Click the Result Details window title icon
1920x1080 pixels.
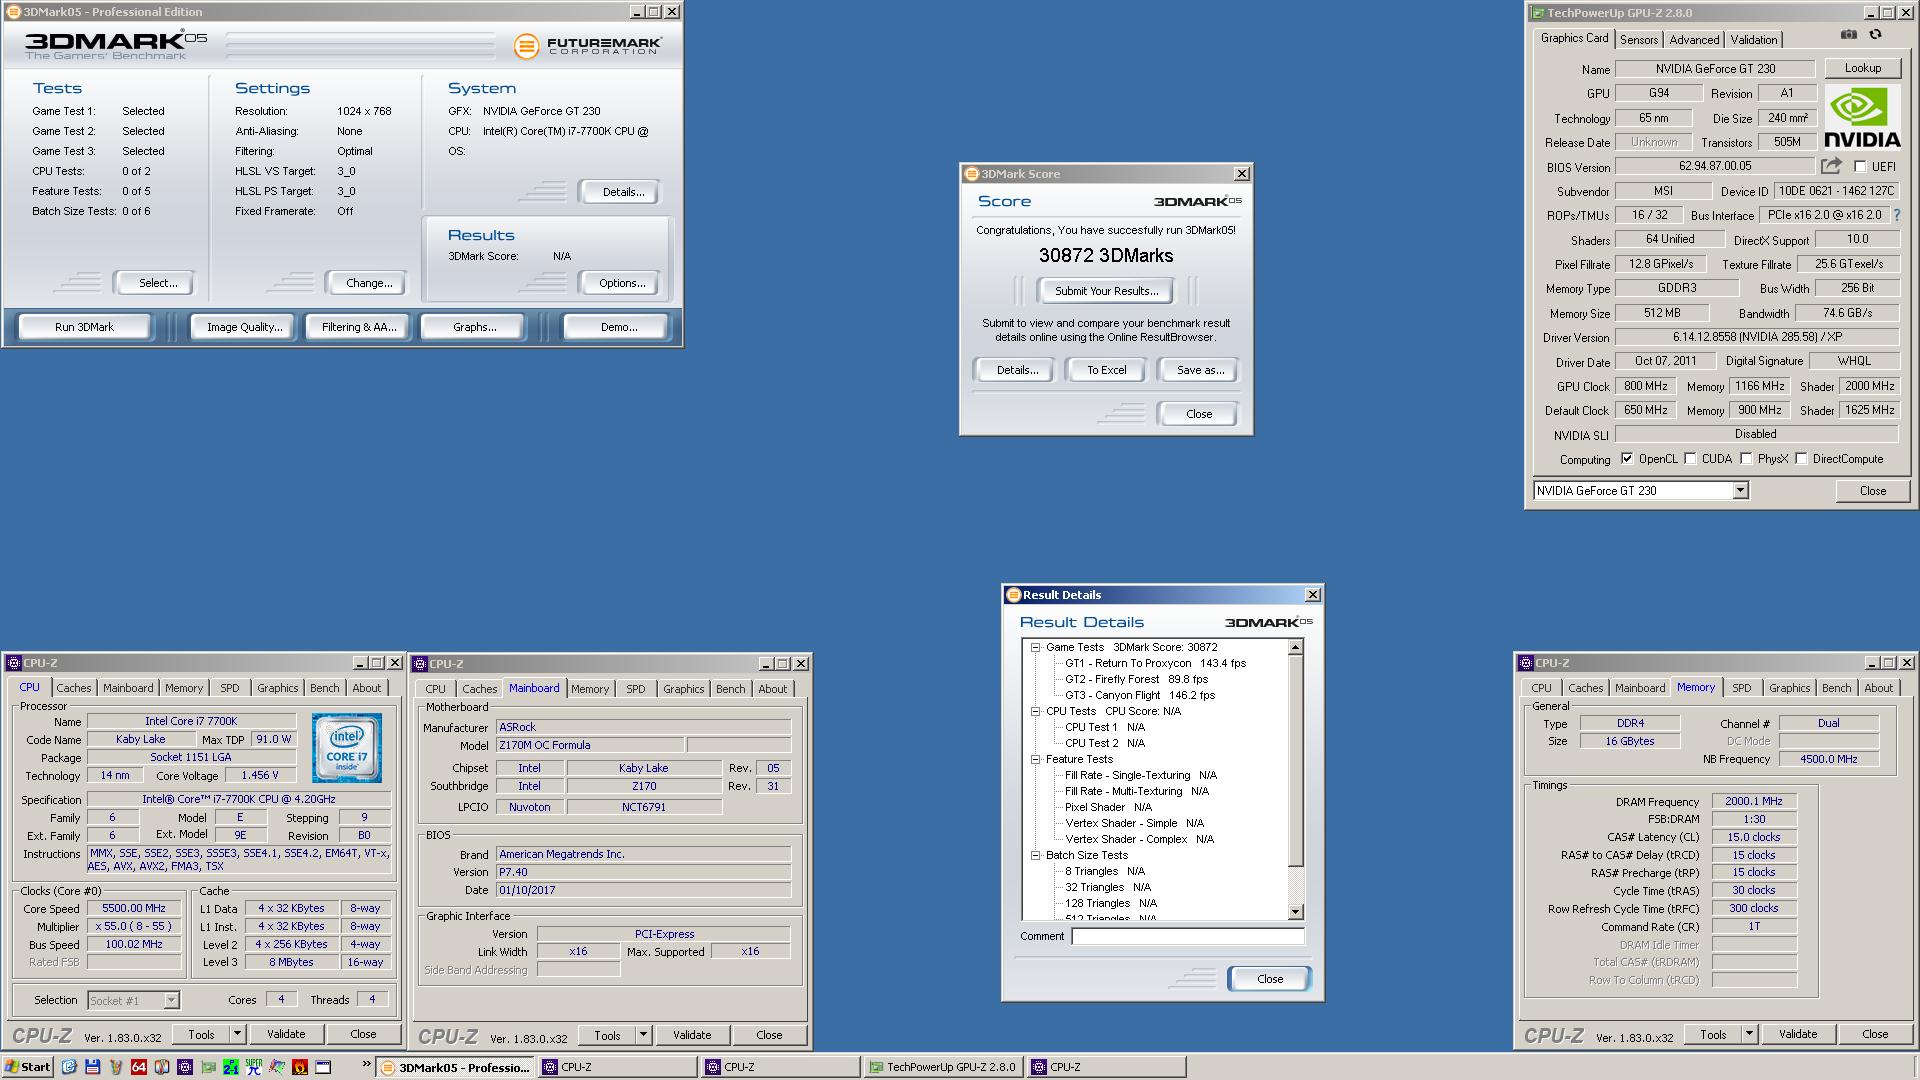pyautogui.click(x=1013, y=595)
